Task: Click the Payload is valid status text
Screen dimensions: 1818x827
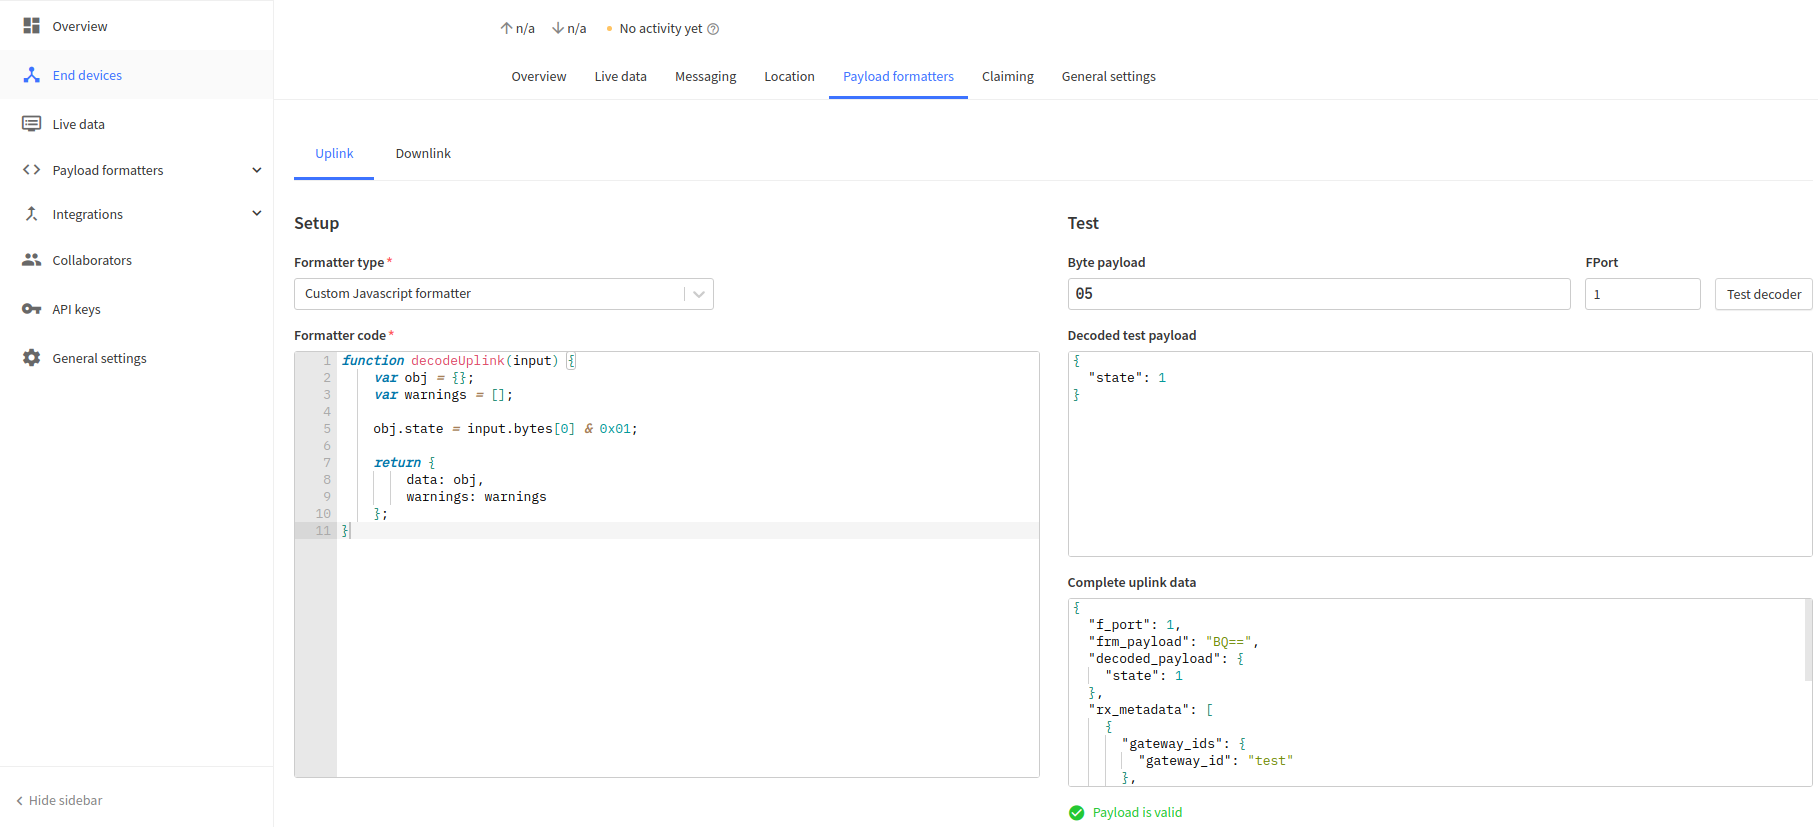Action: coord(1137,813)
